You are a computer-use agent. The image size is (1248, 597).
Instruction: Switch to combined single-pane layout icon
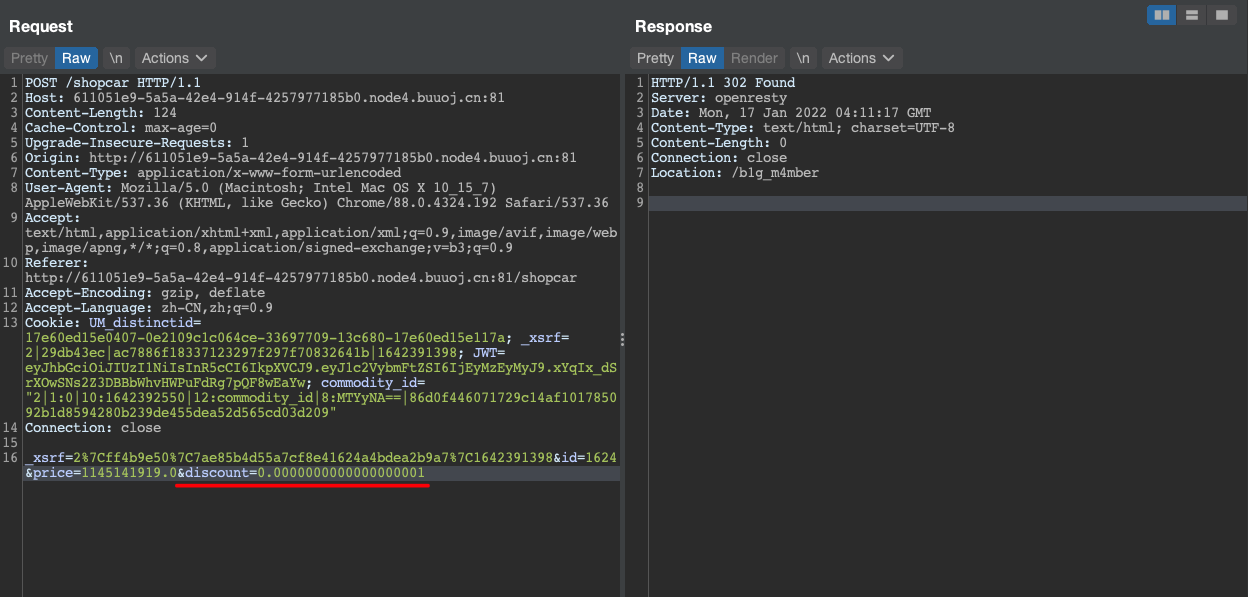tap(1222, 14)
